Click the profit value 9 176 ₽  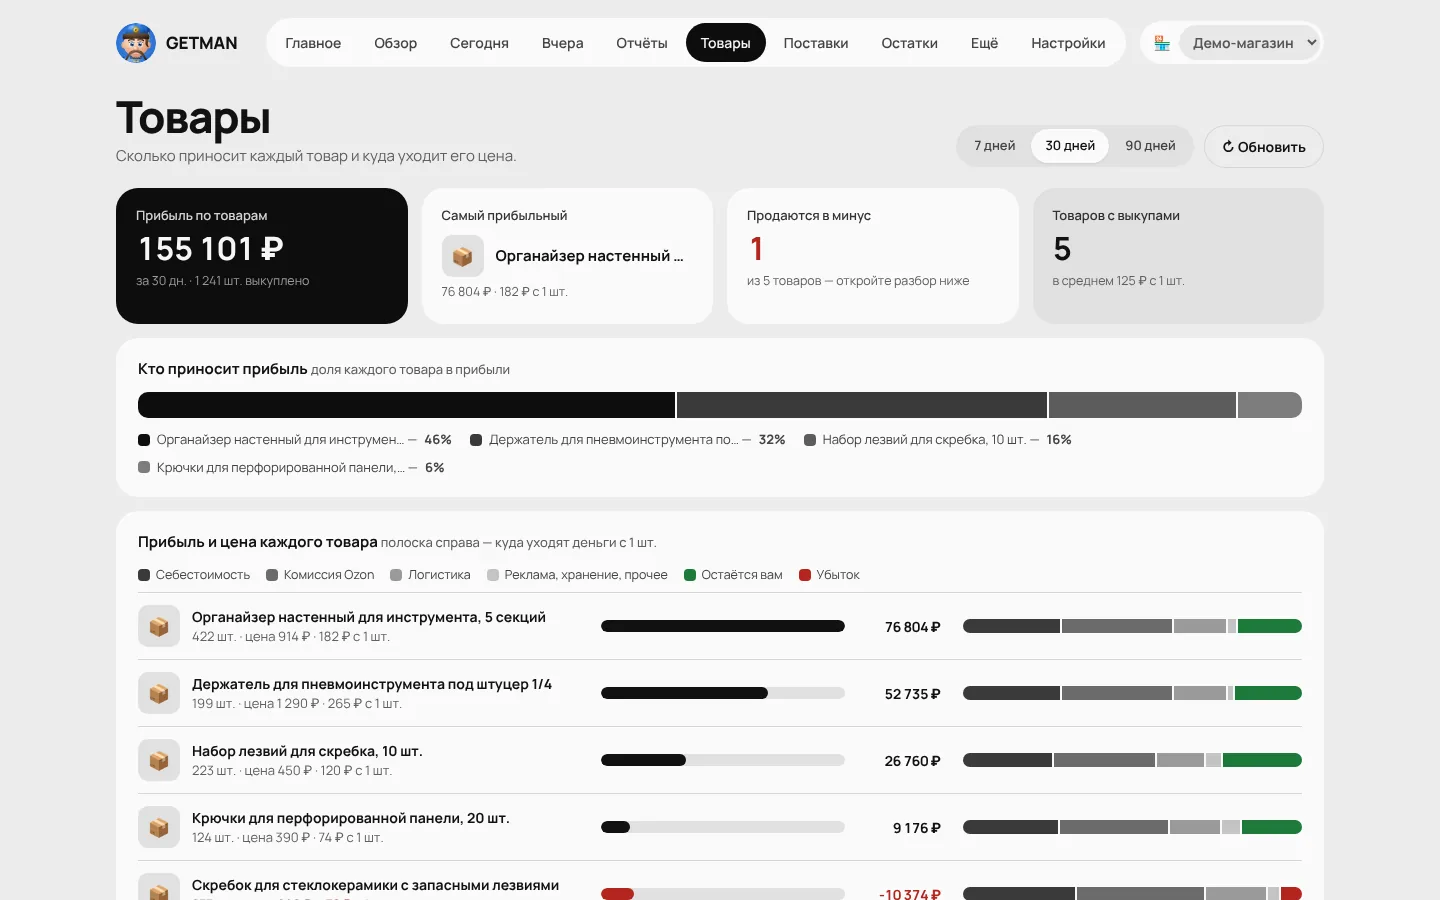[x=917, y=828]
